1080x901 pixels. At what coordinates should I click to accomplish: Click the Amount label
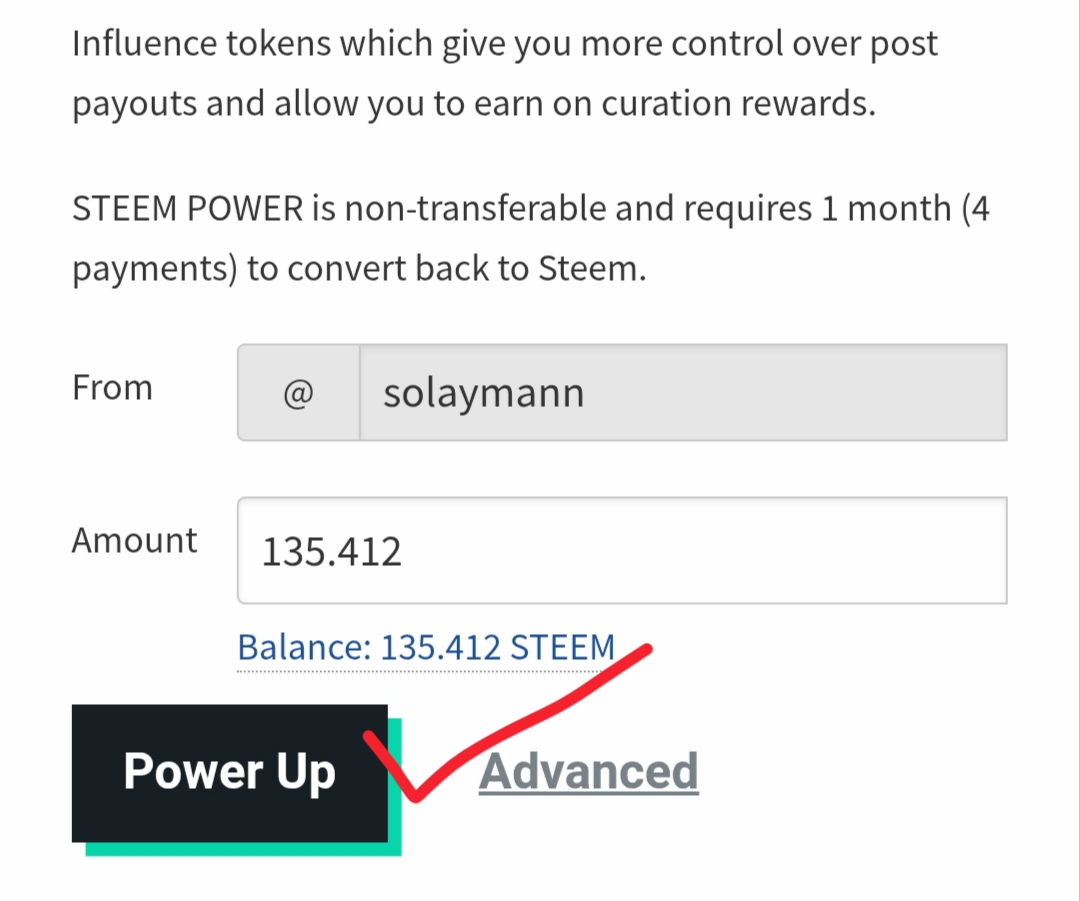(x=134, y=540)
